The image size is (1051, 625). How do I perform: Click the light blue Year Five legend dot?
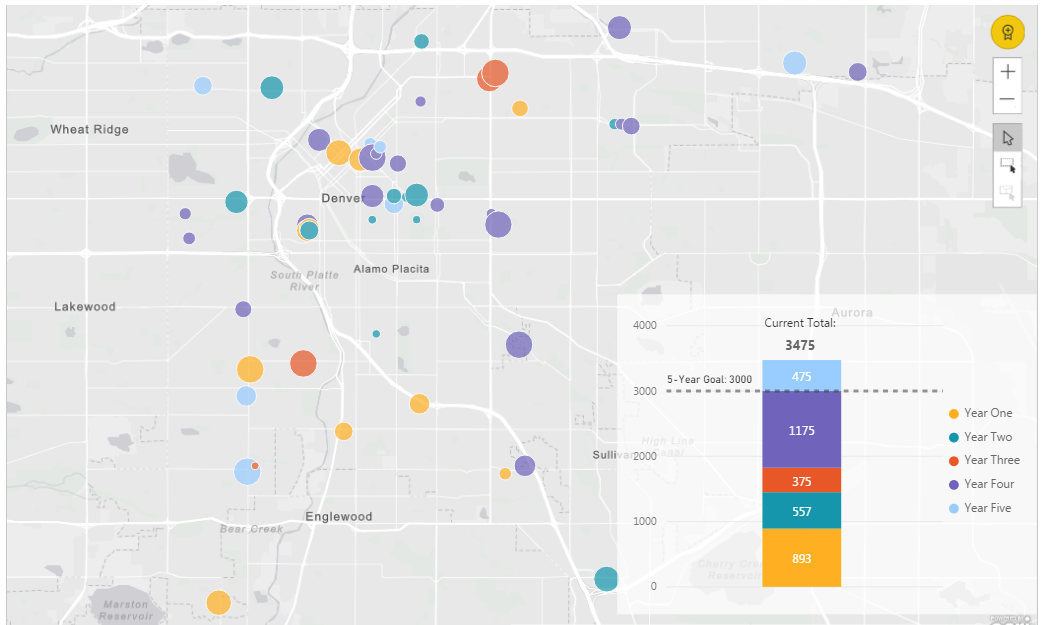[x=954, y=508]
